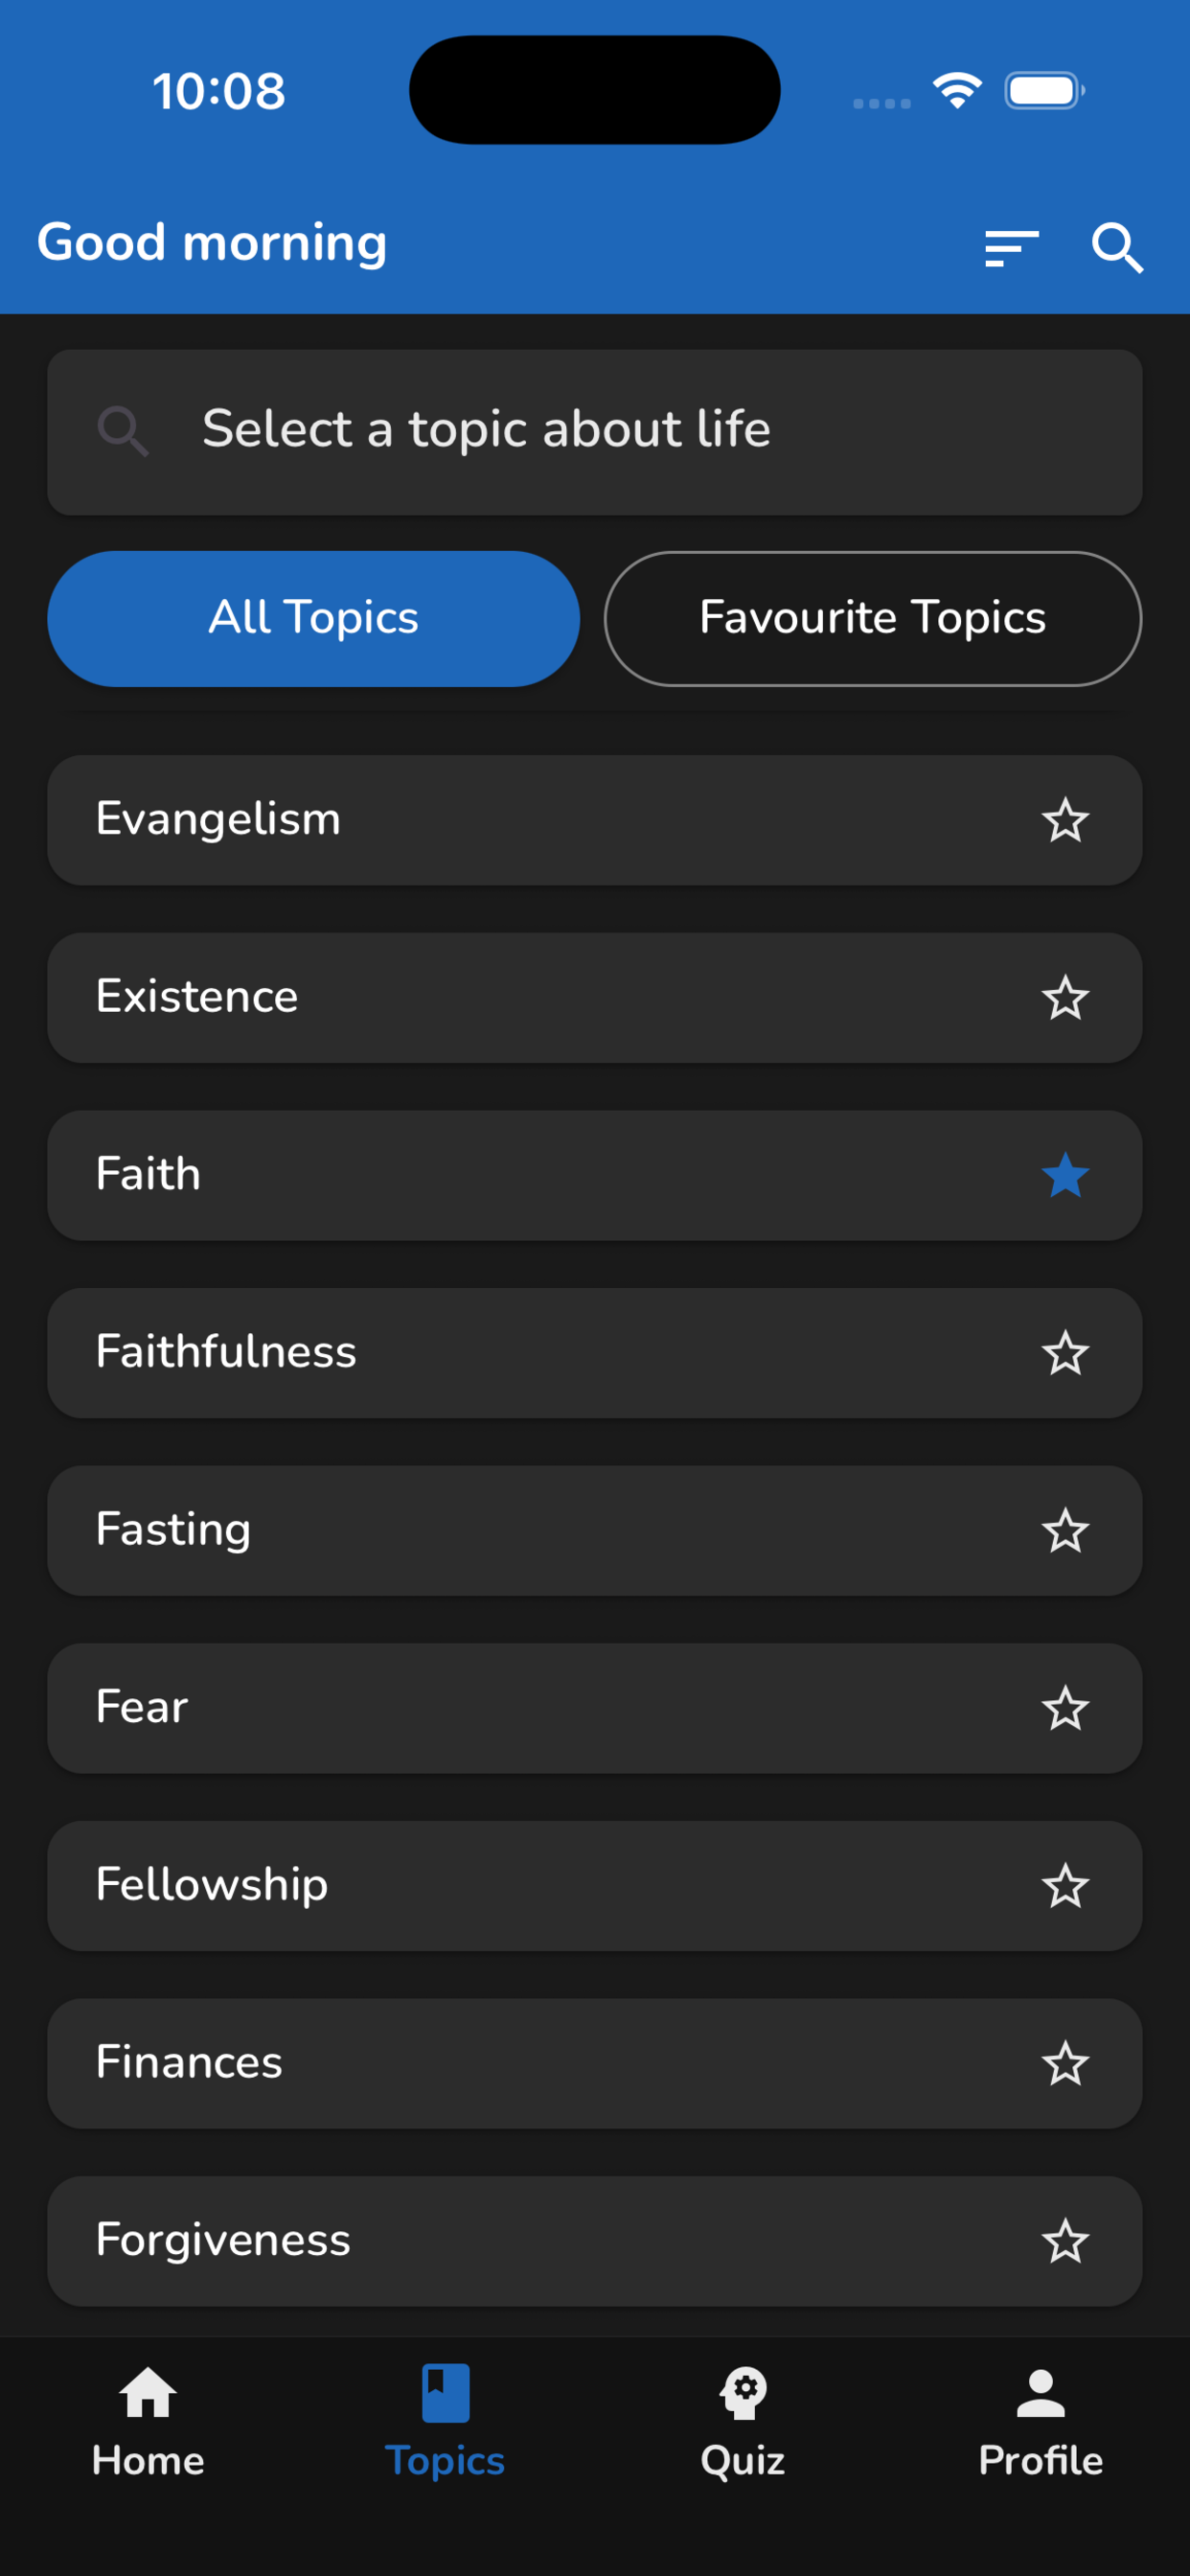Select the All Topics tab
Viewport: 1190px width, 2576px height.
click(x=313, y=618)
